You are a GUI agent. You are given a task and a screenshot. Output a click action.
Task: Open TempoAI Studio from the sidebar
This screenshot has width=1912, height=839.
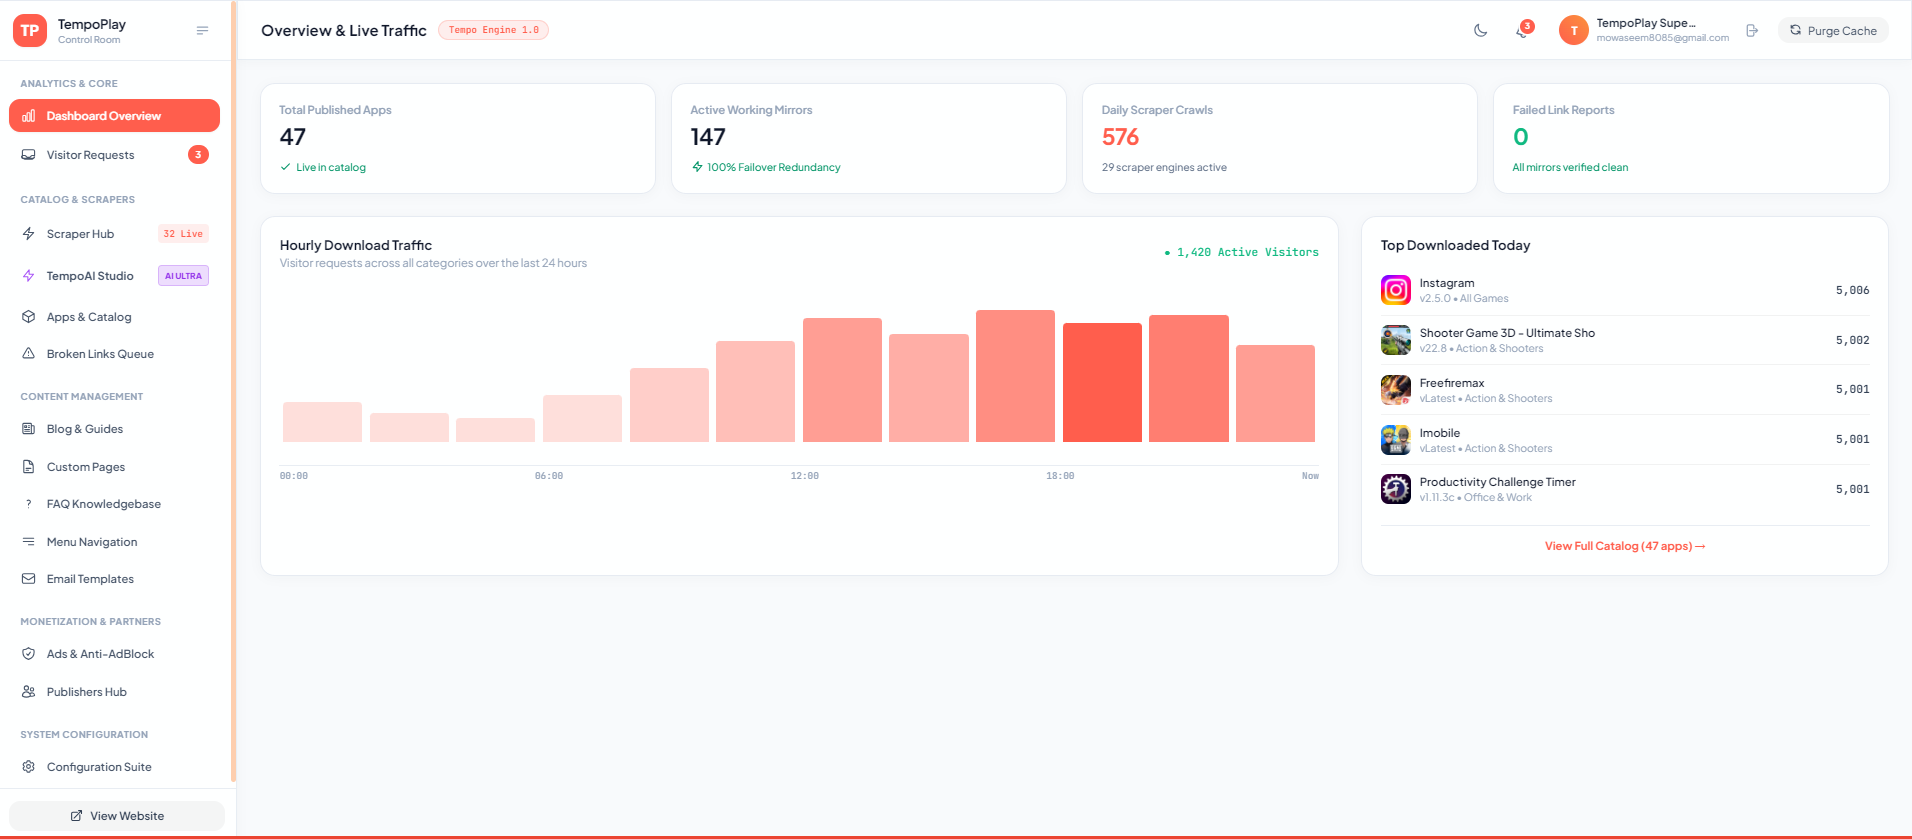coord(114,276)
